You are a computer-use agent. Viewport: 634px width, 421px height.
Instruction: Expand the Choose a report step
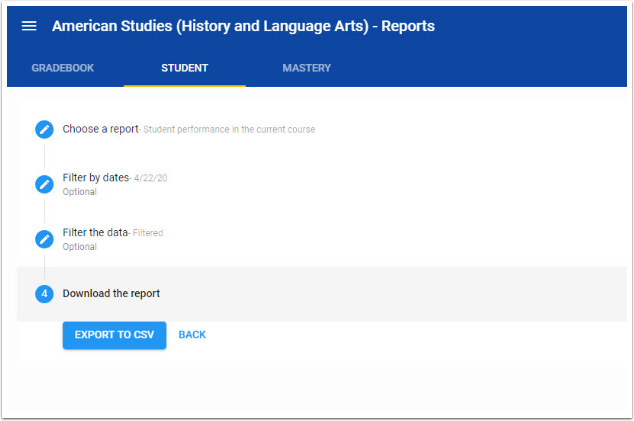coord(100,129)
